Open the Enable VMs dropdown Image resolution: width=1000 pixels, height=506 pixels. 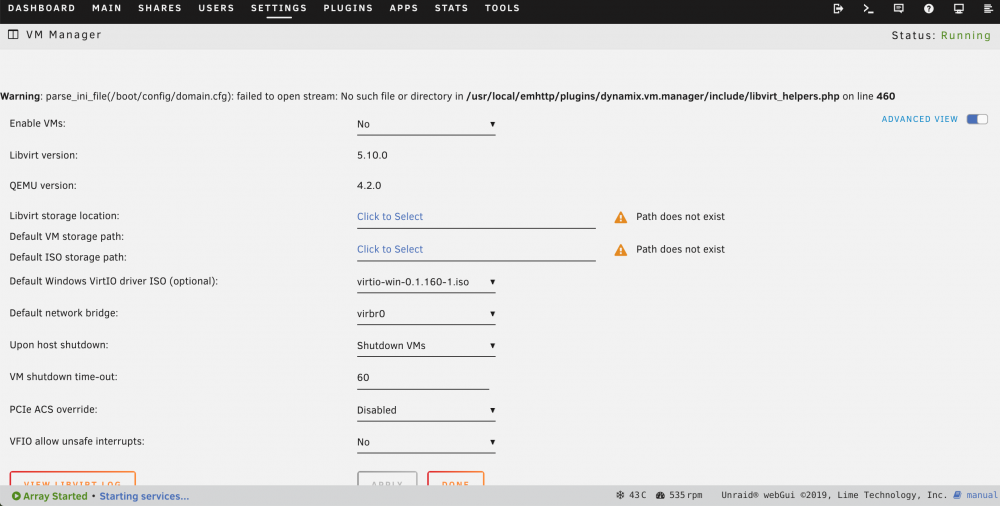pyautogui.click(x=426, y=124)
